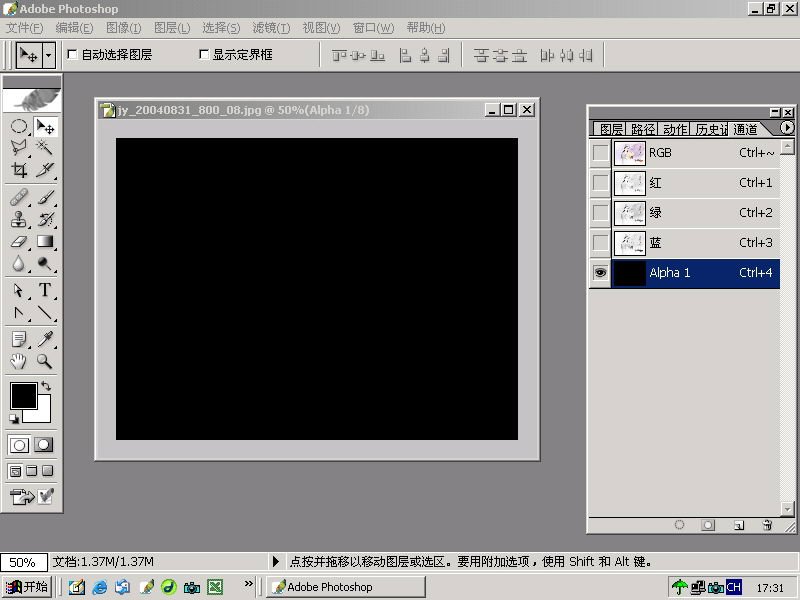Select the Type (T) tool
Viewport: 800px width, 600px height.
coord(45,290)
